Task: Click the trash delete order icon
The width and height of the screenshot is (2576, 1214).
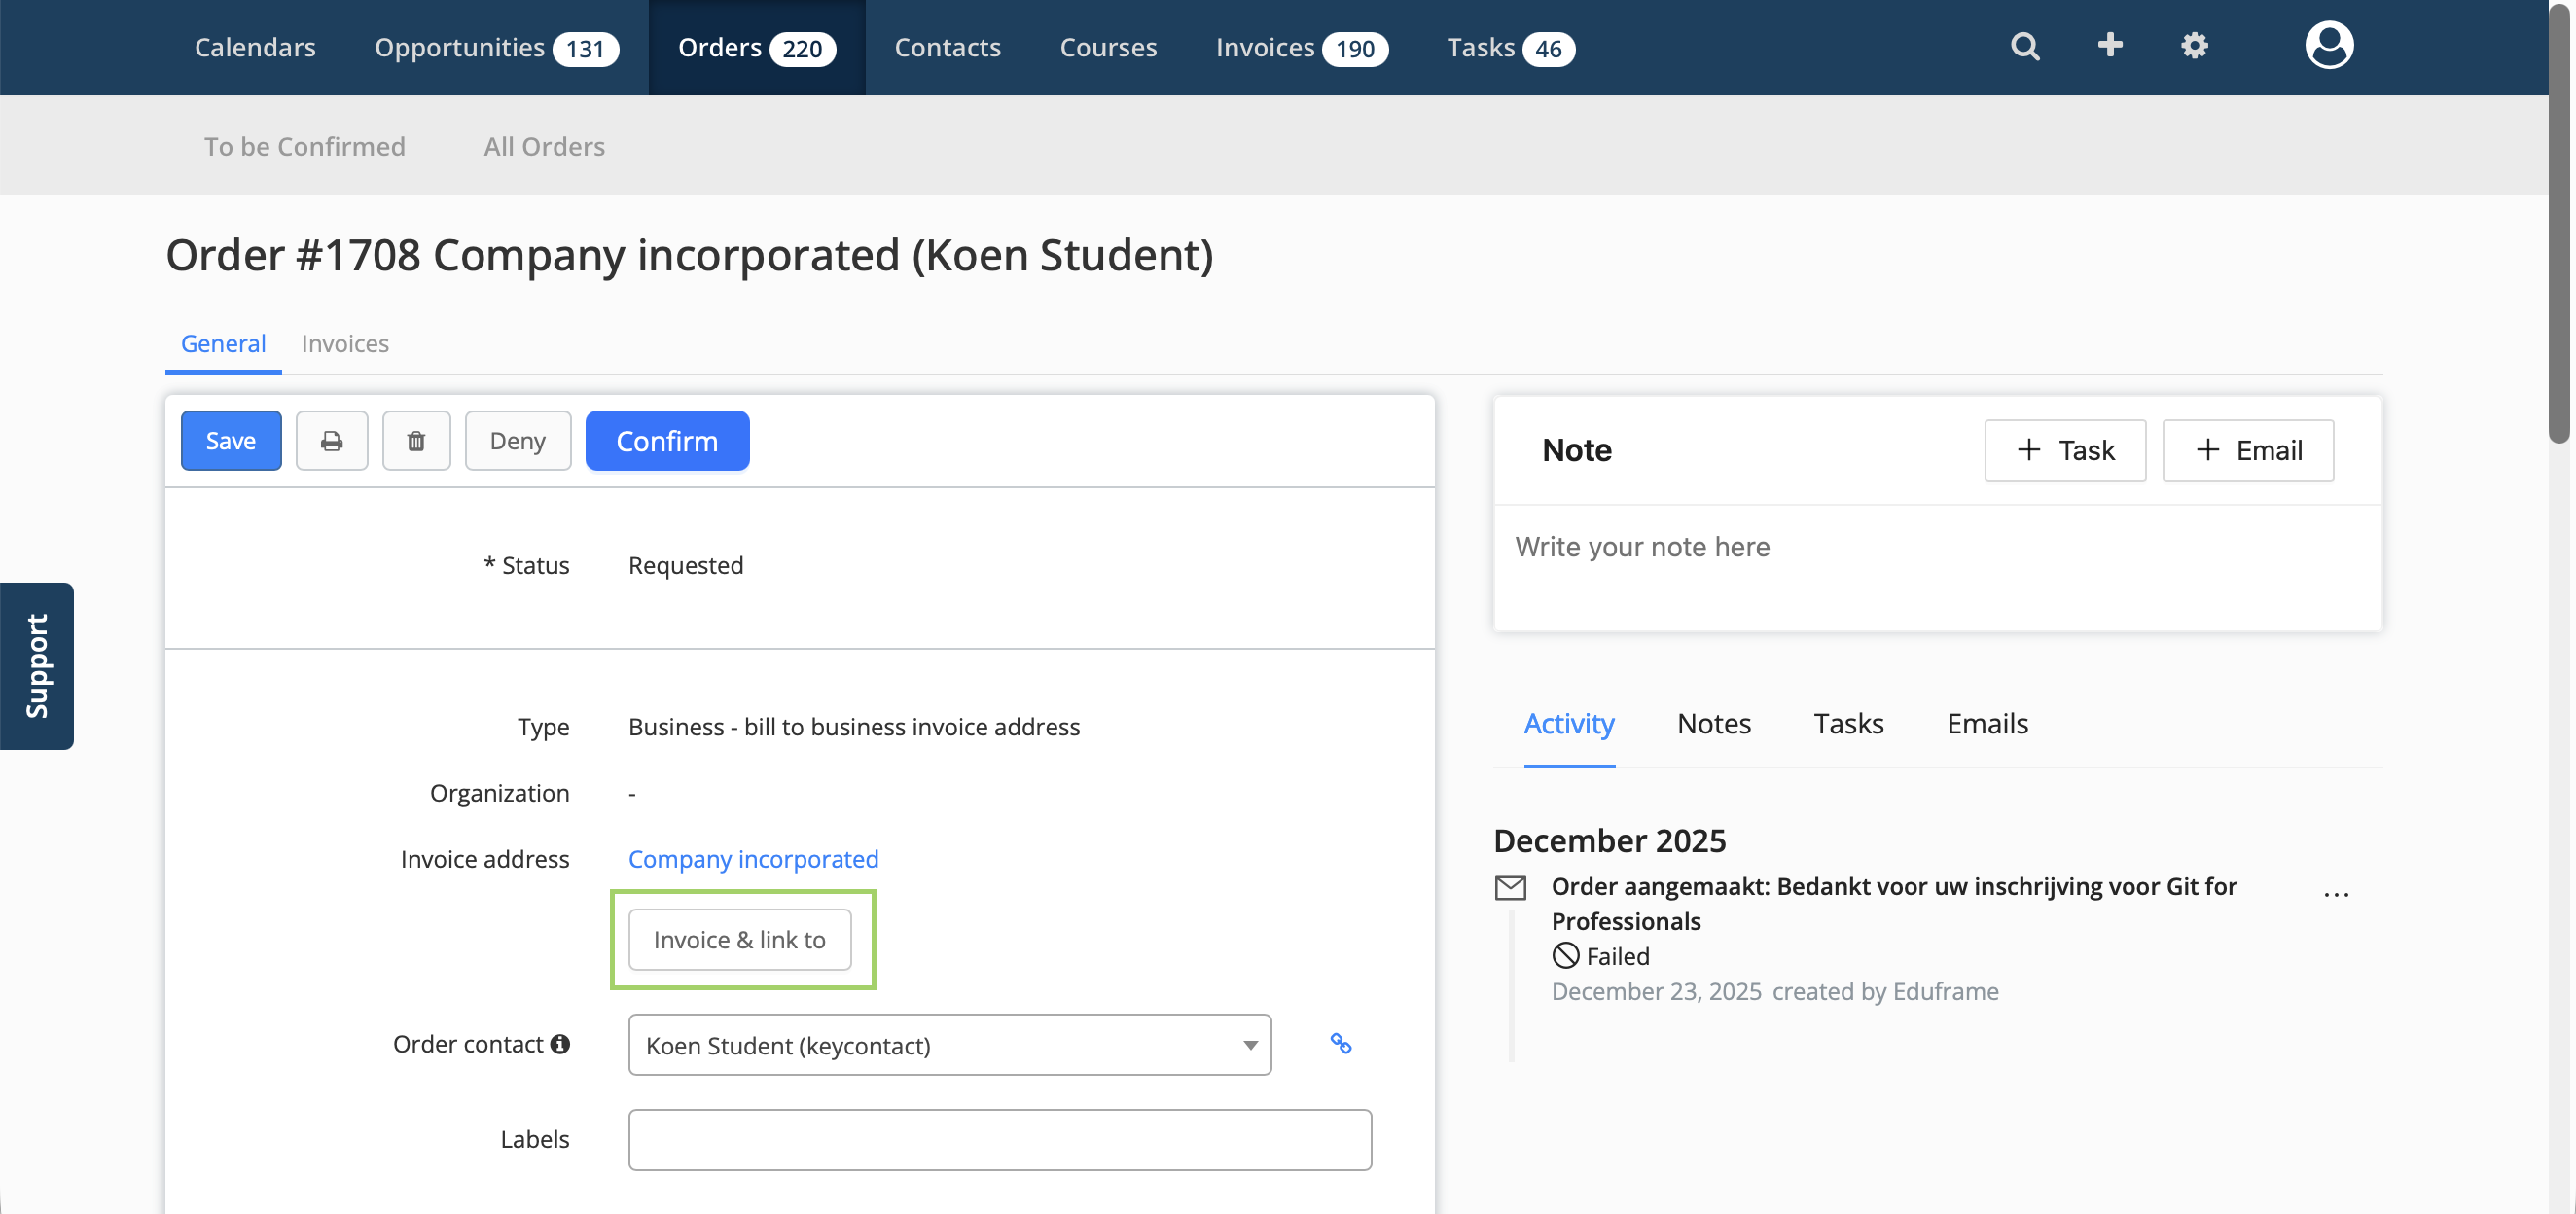Action: 416,441
